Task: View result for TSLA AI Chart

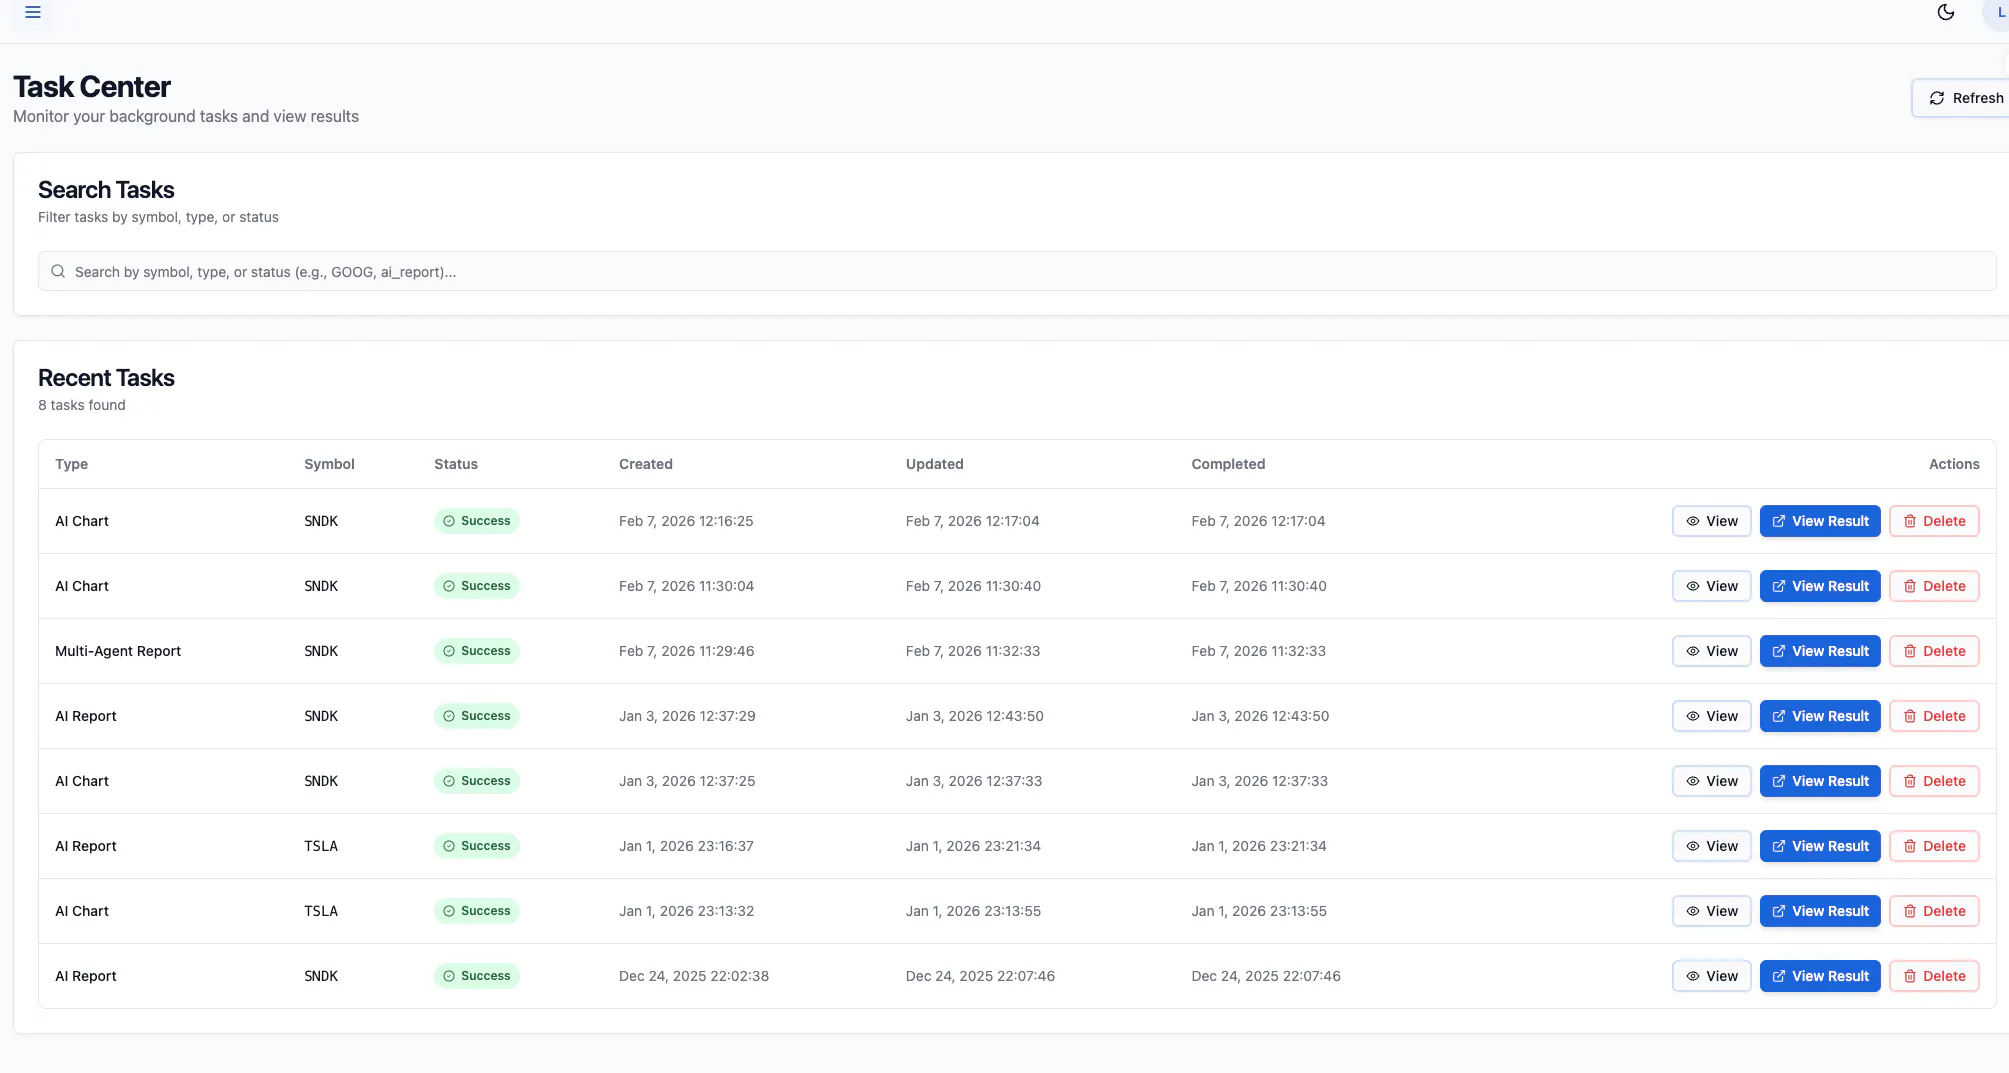Action: (x=1820, y=911)
